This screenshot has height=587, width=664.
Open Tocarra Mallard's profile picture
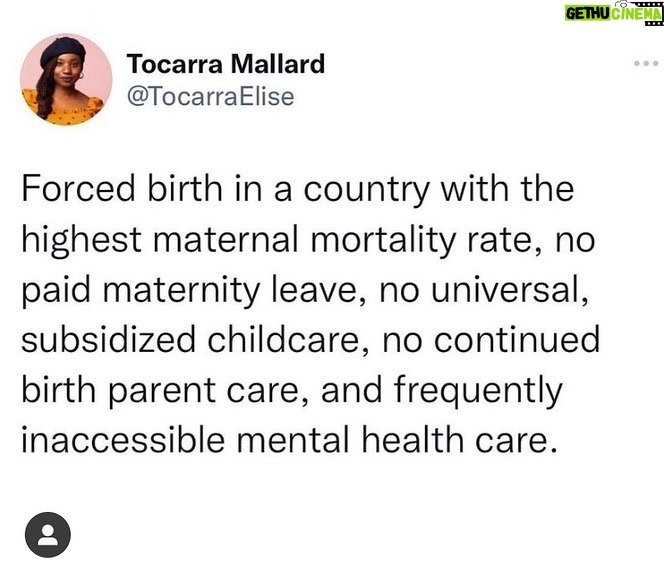66,80
